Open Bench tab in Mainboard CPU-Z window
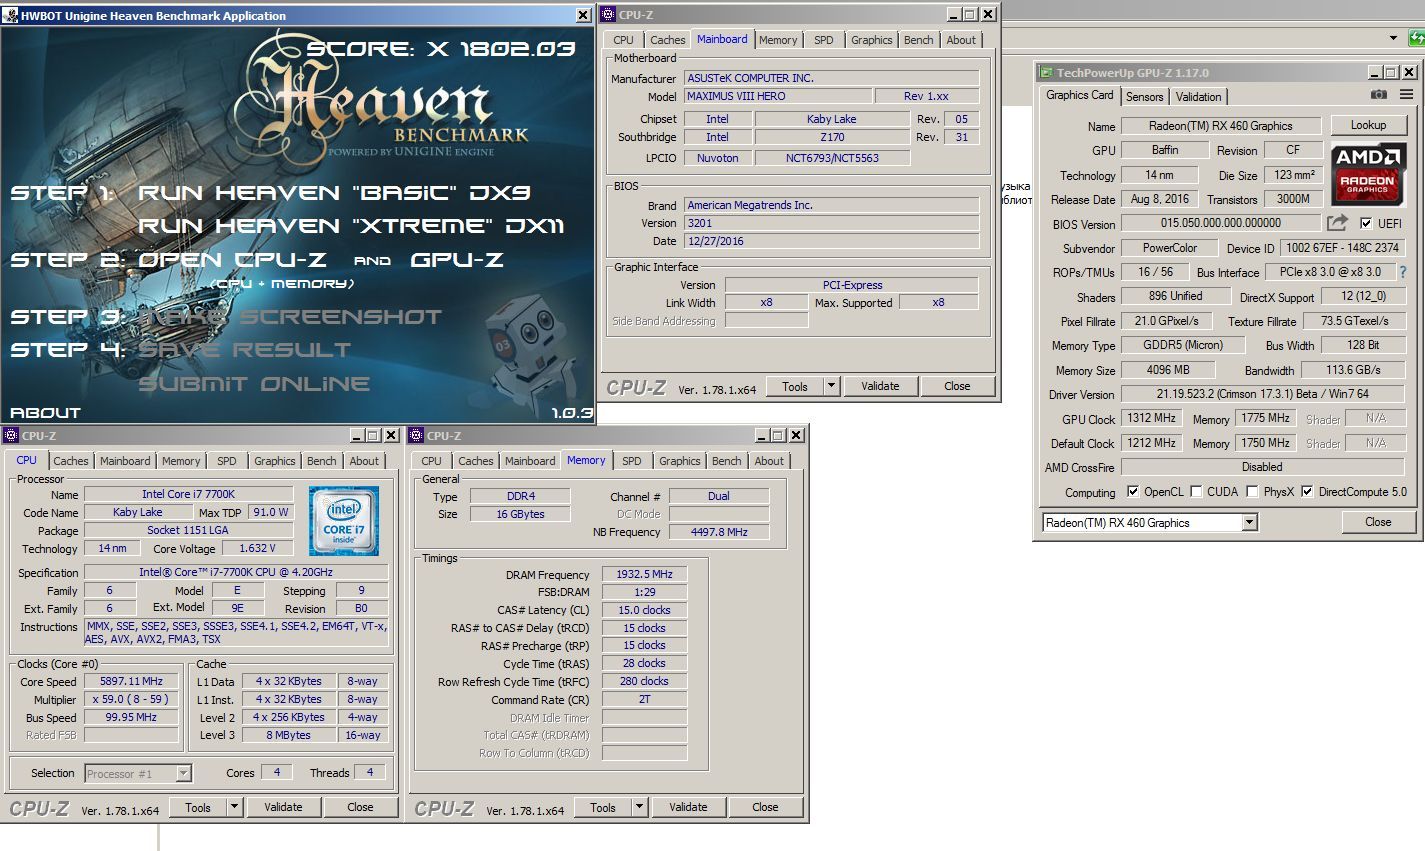1425x851 pixels. 918,40
